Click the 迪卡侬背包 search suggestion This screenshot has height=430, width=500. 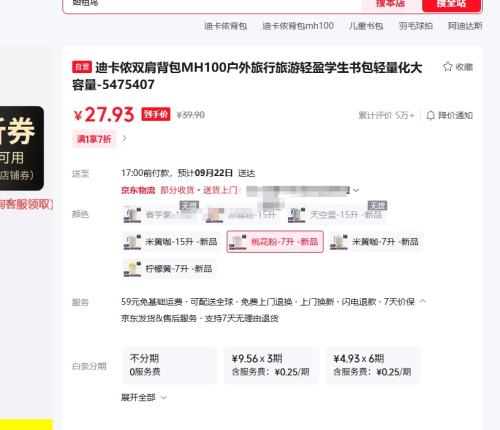point(225,26)
